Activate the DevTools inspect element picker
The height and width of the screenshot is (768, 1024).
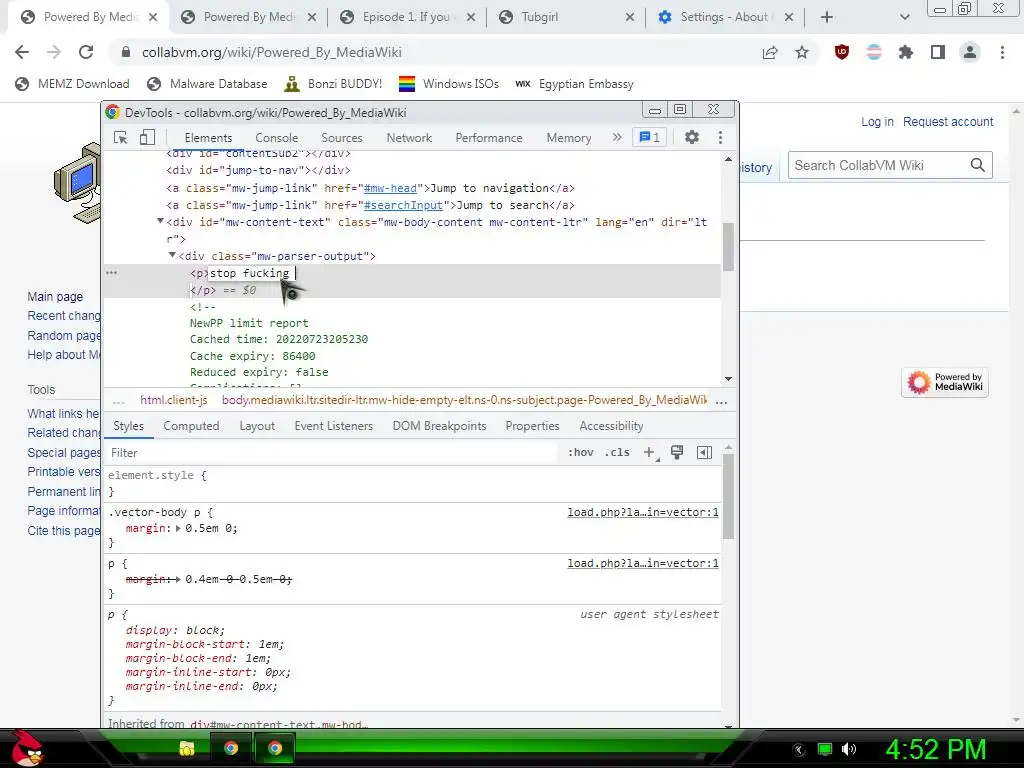tap(121, 137)
